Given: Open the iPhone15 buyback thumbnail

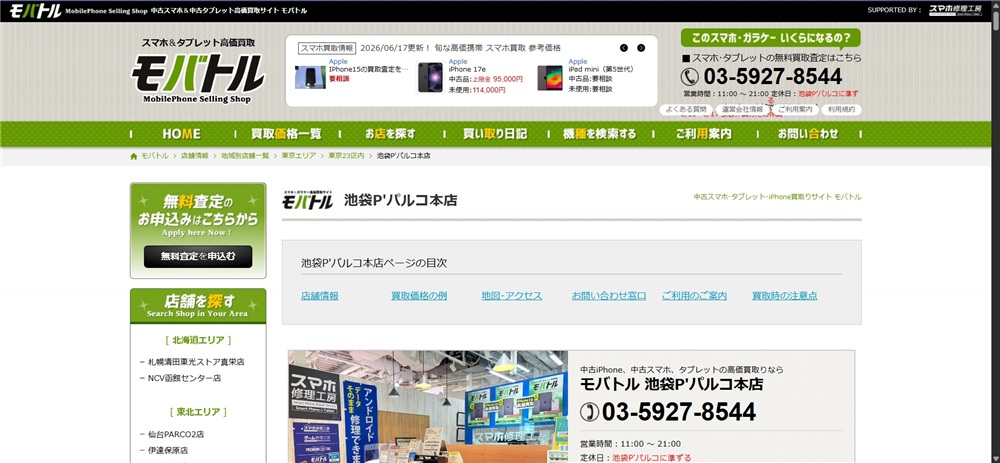Looking at the screenshot, I should pyautogui.click(x=310, y=77).
